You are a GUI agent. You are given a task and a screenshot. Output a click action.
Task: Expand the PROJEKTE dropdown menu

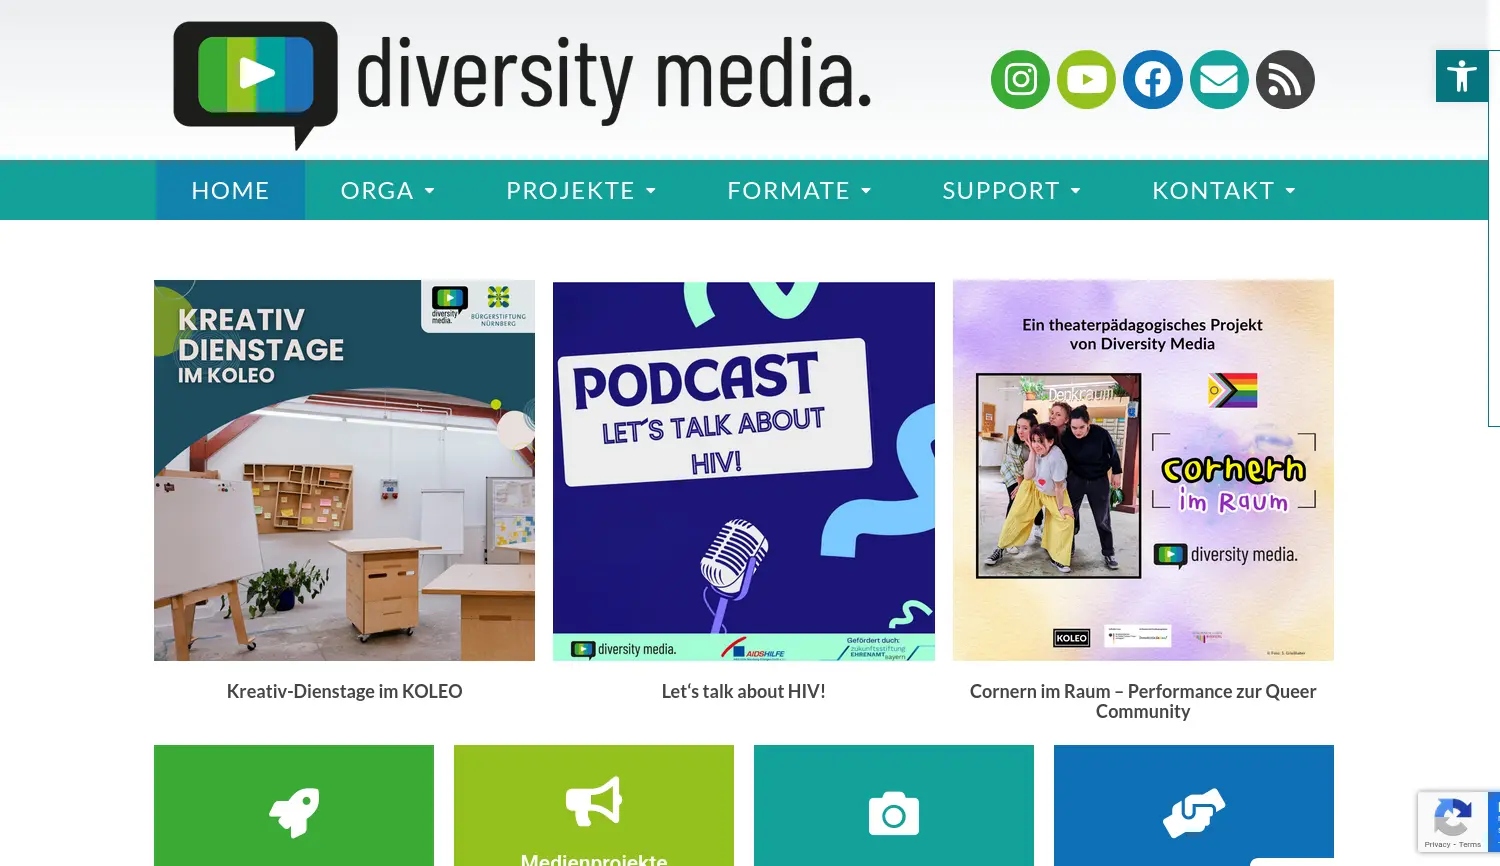(x=580, y=191)
